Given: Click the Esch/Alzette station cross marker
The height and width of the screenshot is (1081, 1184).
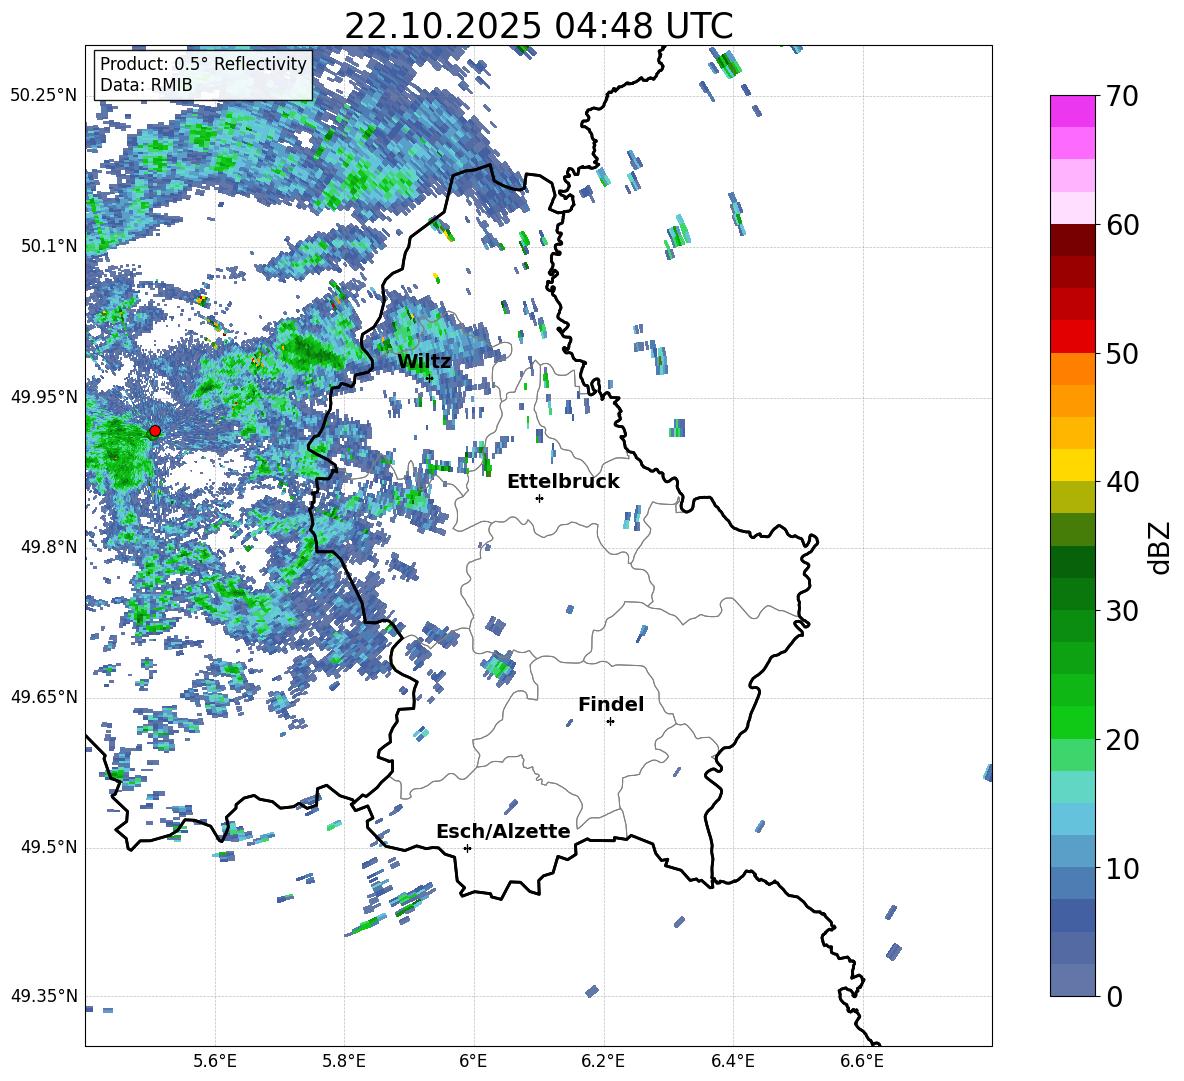Looking at the screenshot, I should coord(467,848).
